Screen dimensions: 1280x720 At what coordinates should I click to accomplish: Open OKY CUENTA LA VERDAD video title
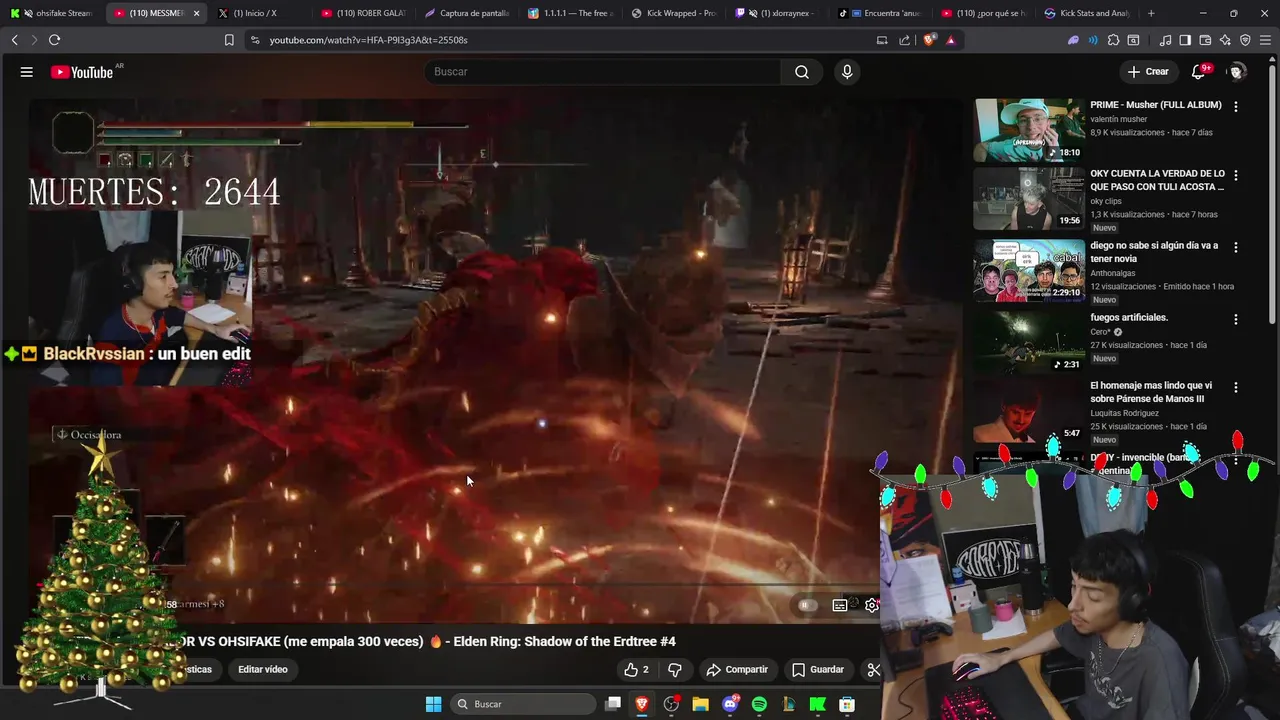pos(1157,180)
